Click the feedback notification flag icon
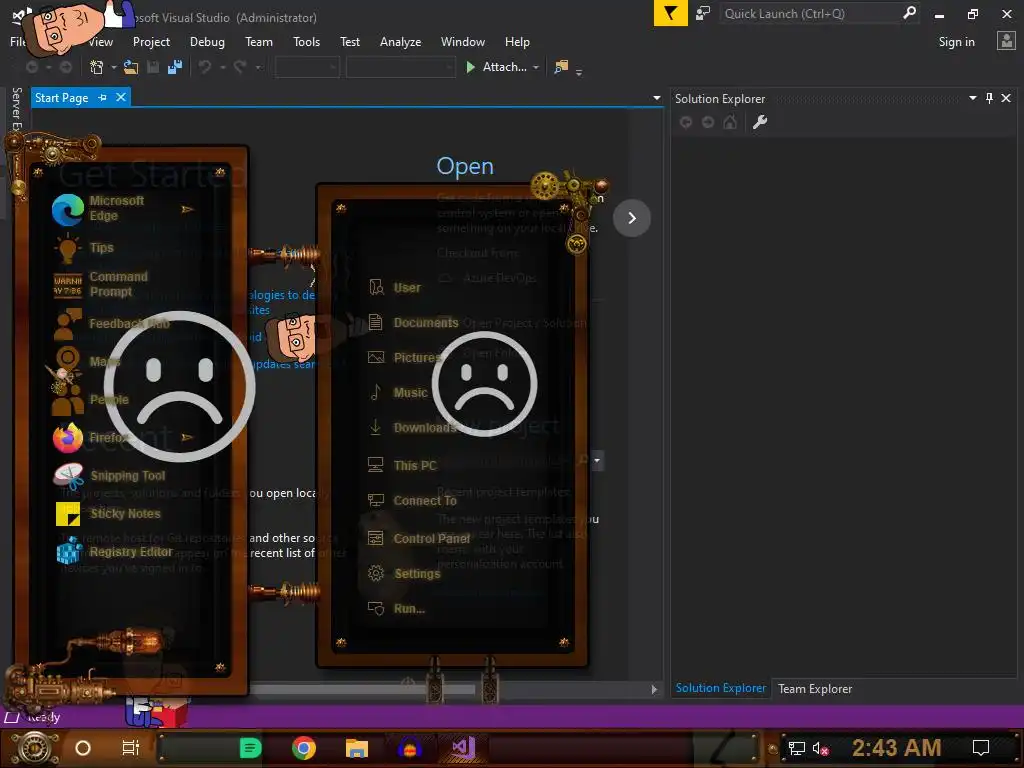The image size is (1024, 768). point(671,13)
